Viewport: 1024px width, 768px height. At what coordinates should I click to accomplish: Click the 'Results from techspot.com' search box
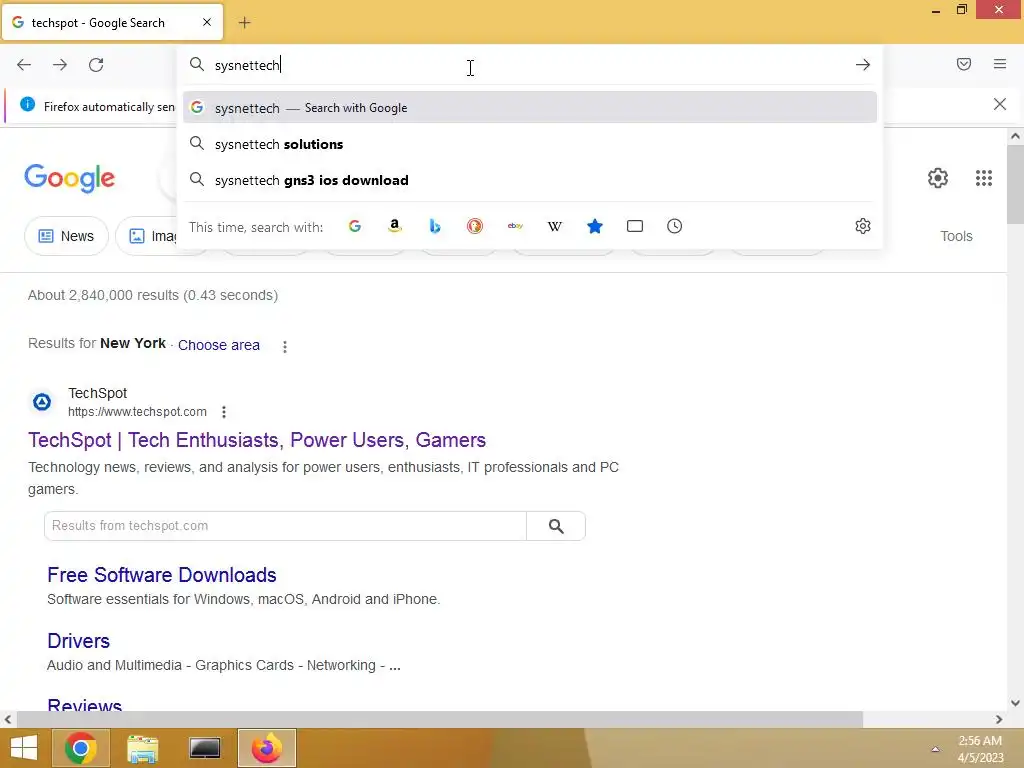point(285,526)
